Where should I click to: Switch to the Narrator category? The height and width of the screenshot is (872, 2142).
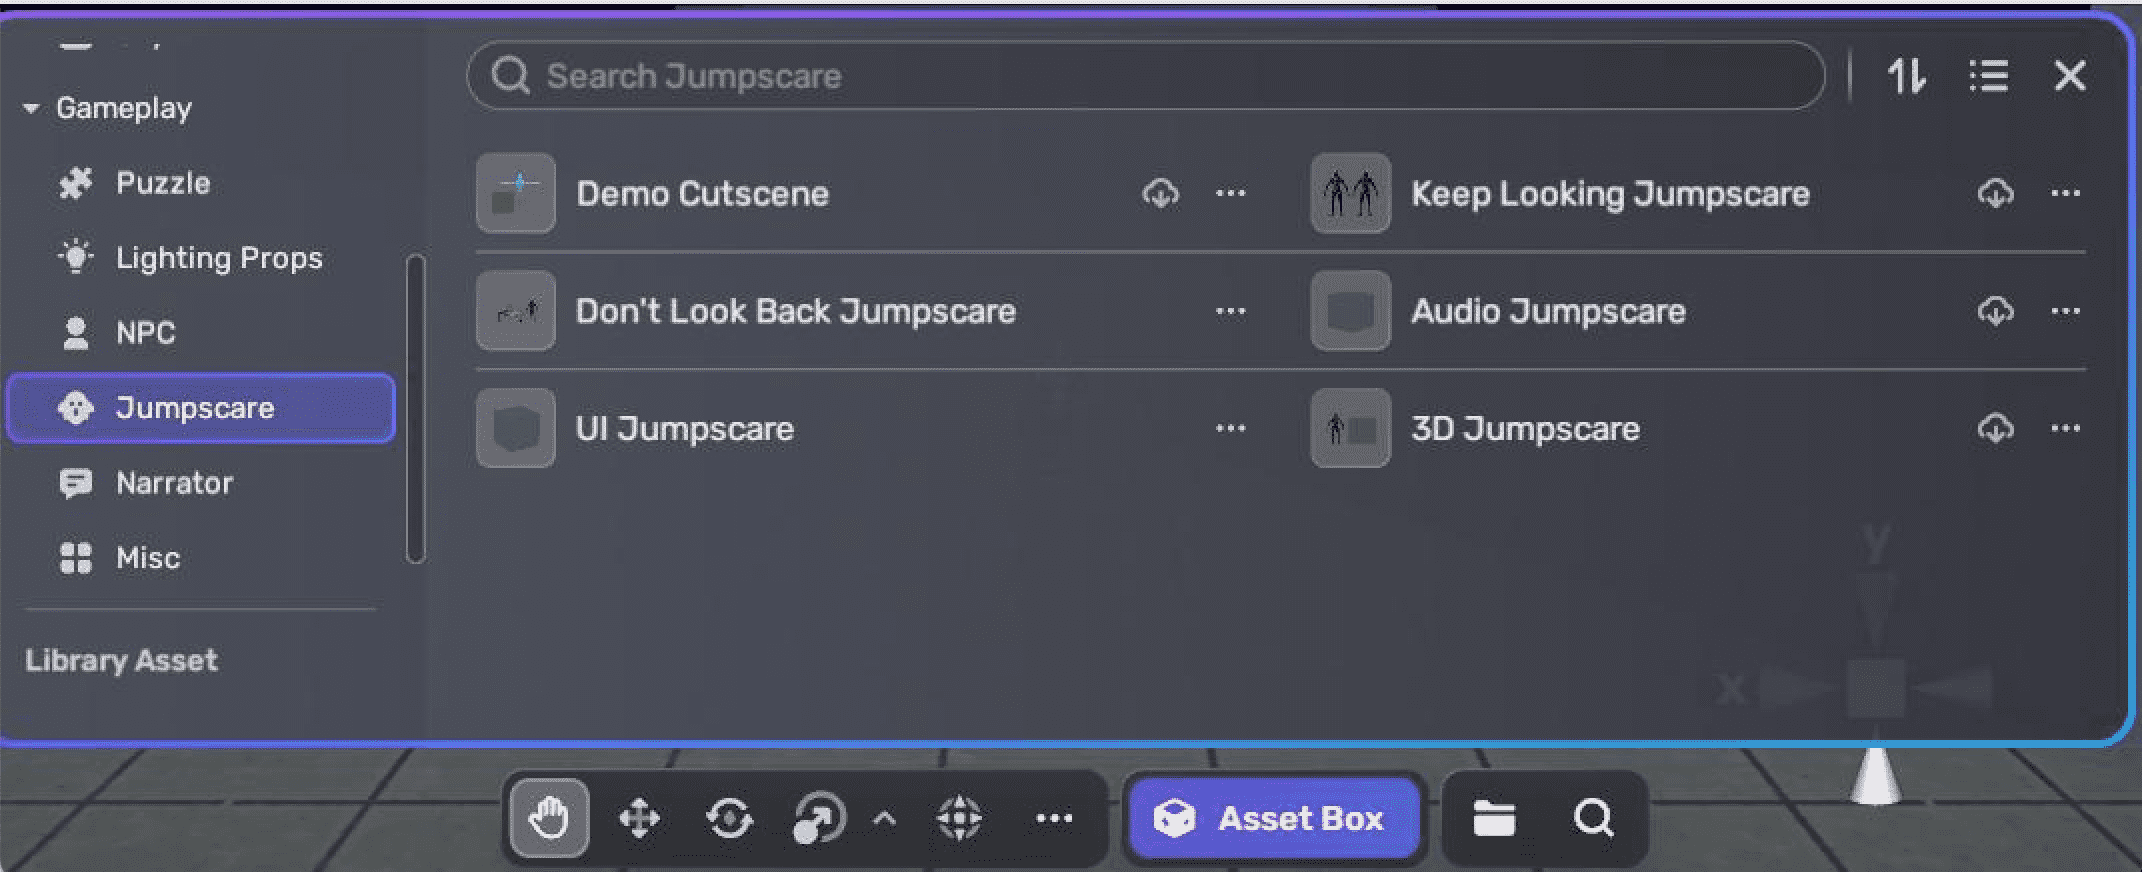point(174,483)
